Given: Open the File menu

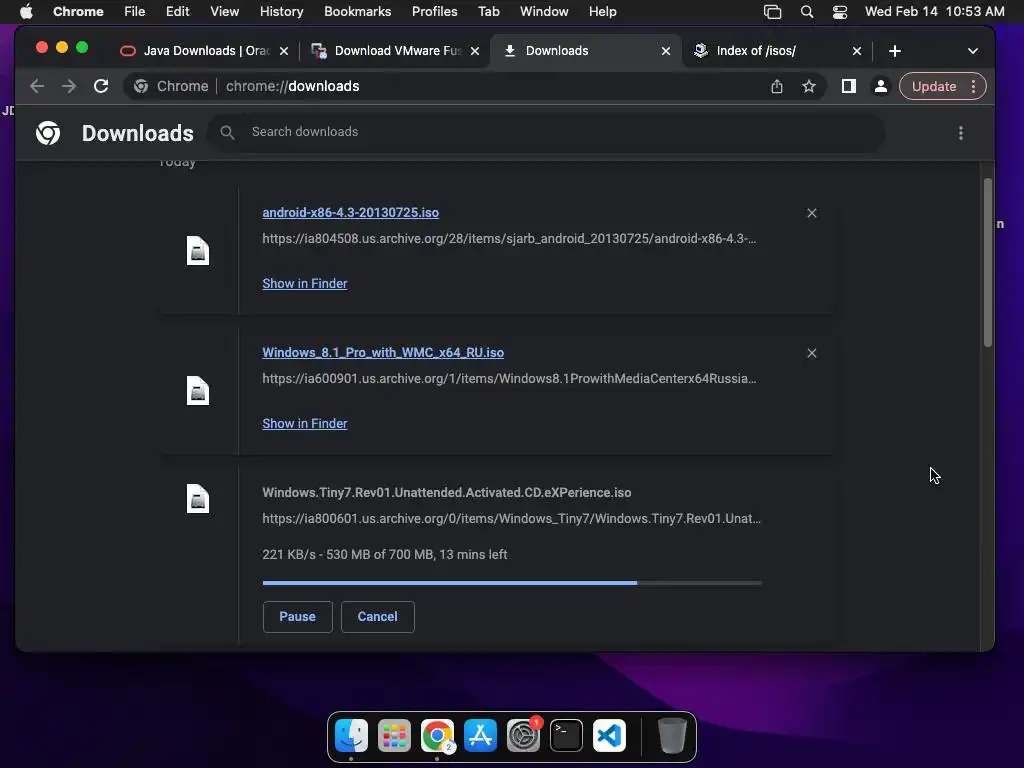Looking at the screenshot, I should point(135,12).
